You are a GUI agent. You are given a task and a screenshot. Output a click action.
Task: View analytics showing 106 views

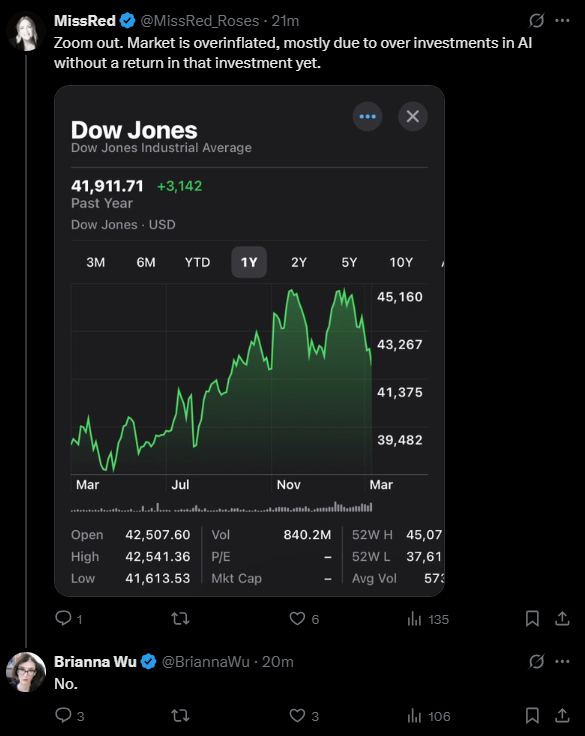[x=429, y=716]
